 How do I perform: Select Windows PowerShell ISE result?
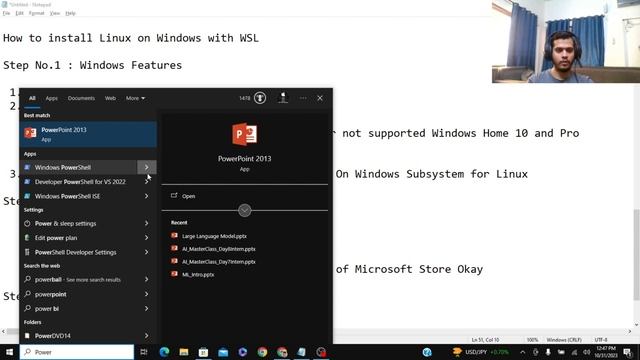[x=78, y=196]
